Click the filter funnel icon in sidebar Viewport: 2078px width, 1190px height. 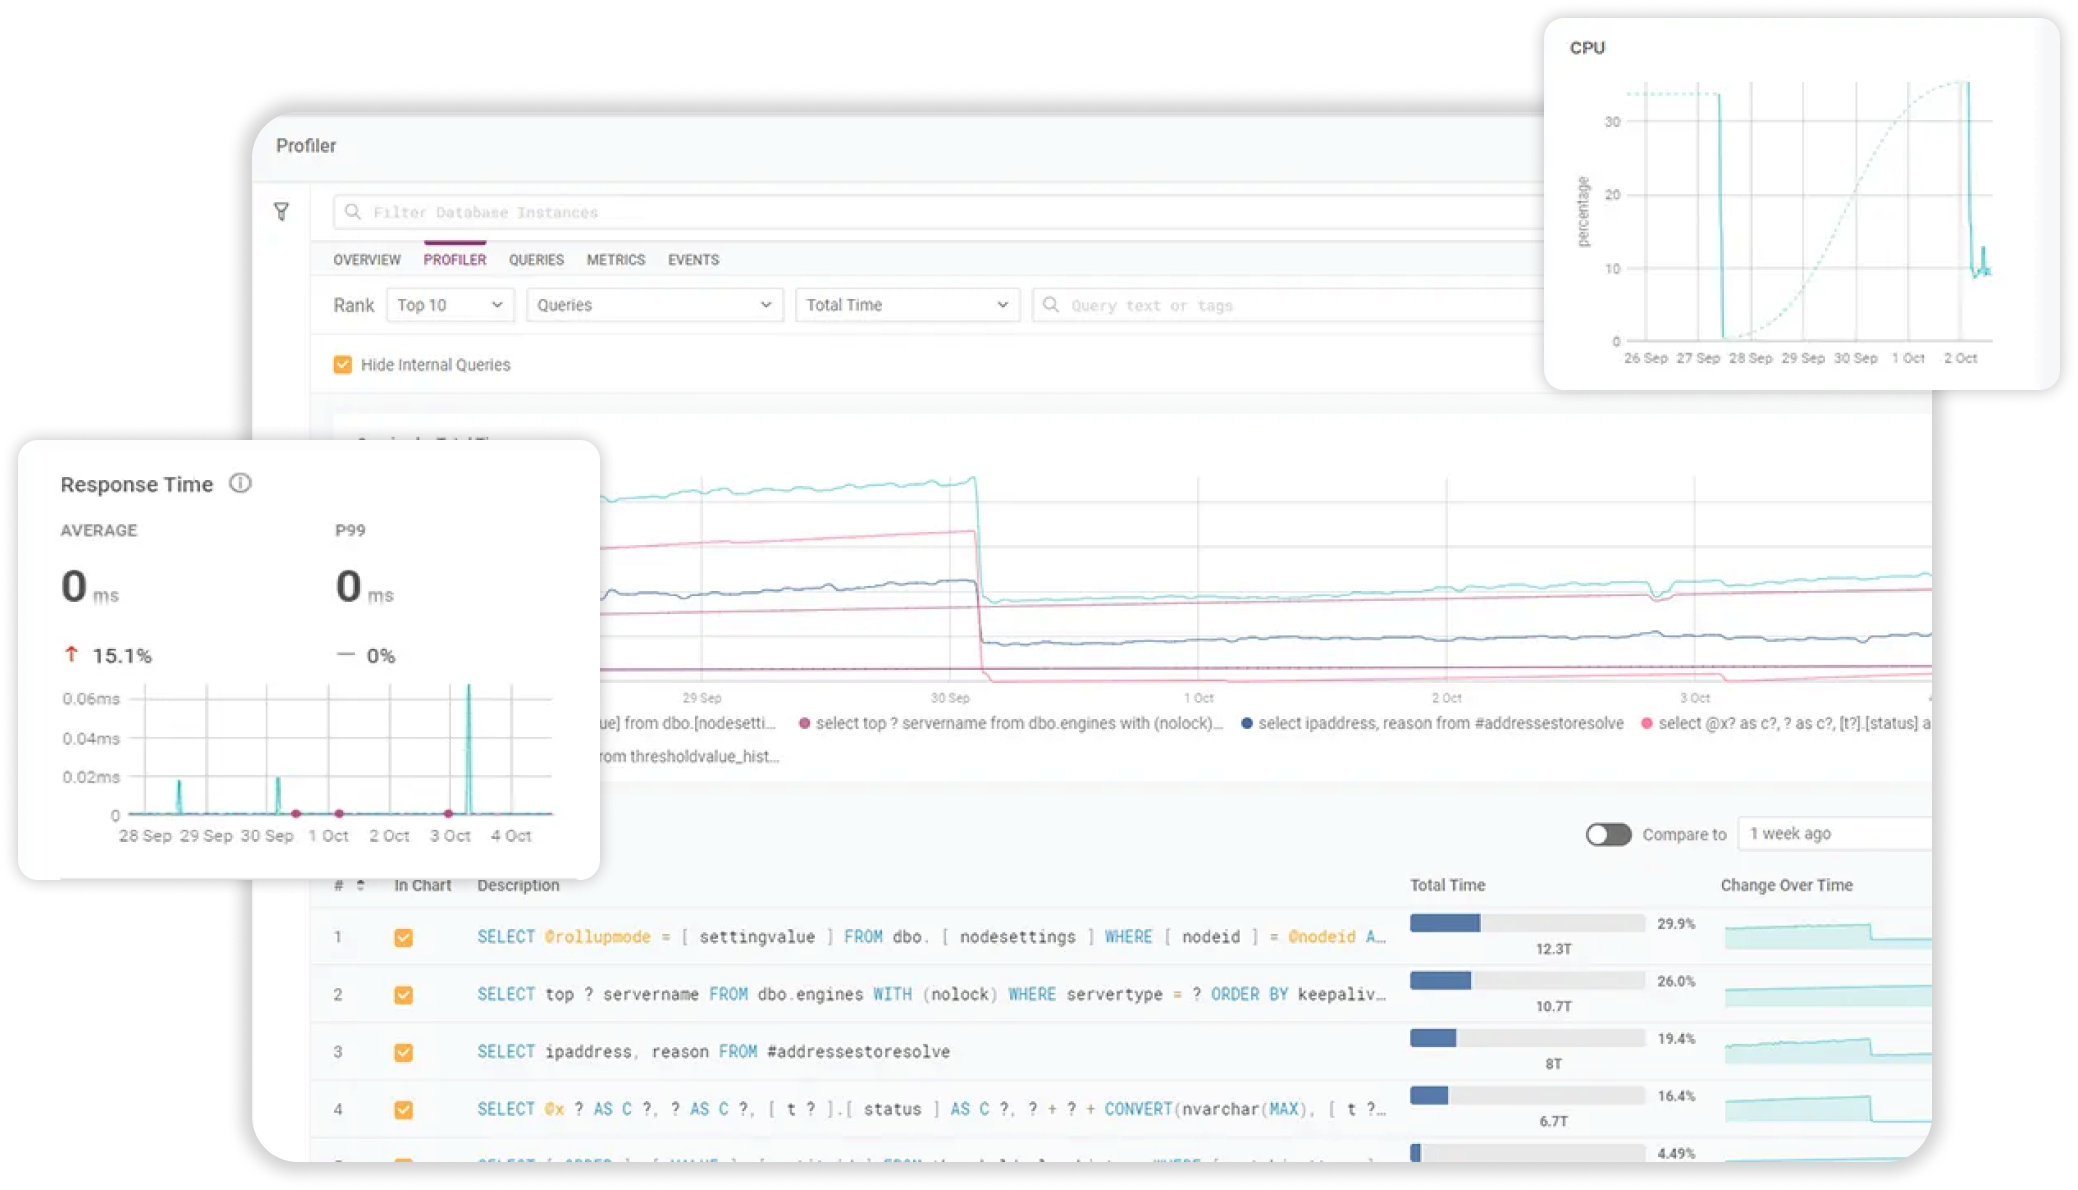(x=281, y=212)
